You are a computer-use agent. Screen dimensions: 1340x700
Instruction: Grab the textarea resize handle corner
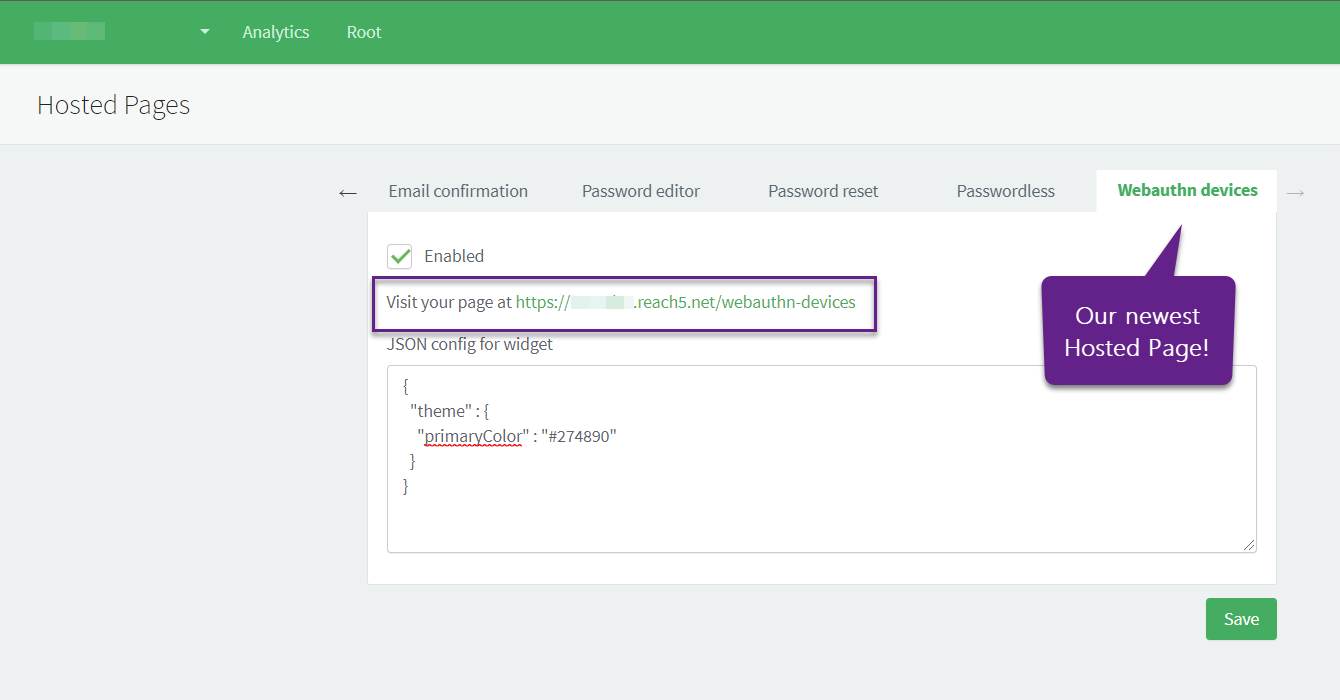[1249, 545]
